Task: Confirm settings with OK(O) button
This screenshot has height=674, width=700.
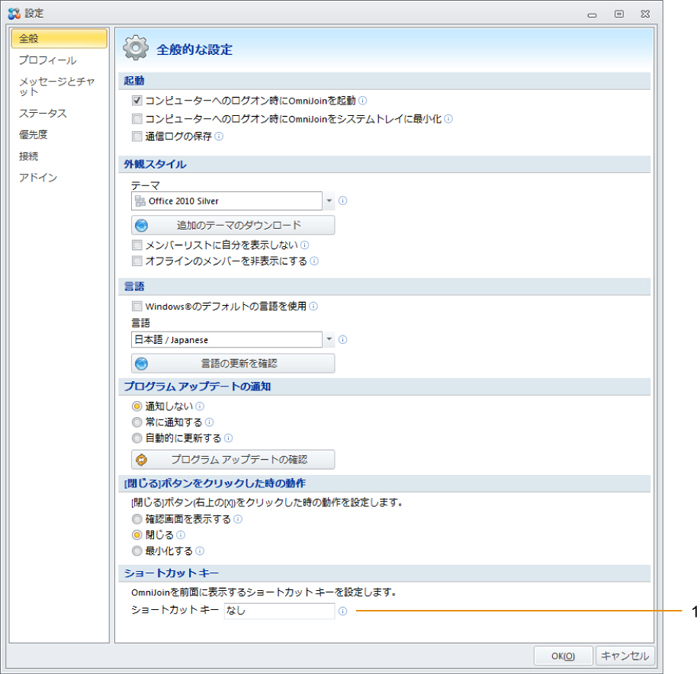Action: (x=563, y=656)
